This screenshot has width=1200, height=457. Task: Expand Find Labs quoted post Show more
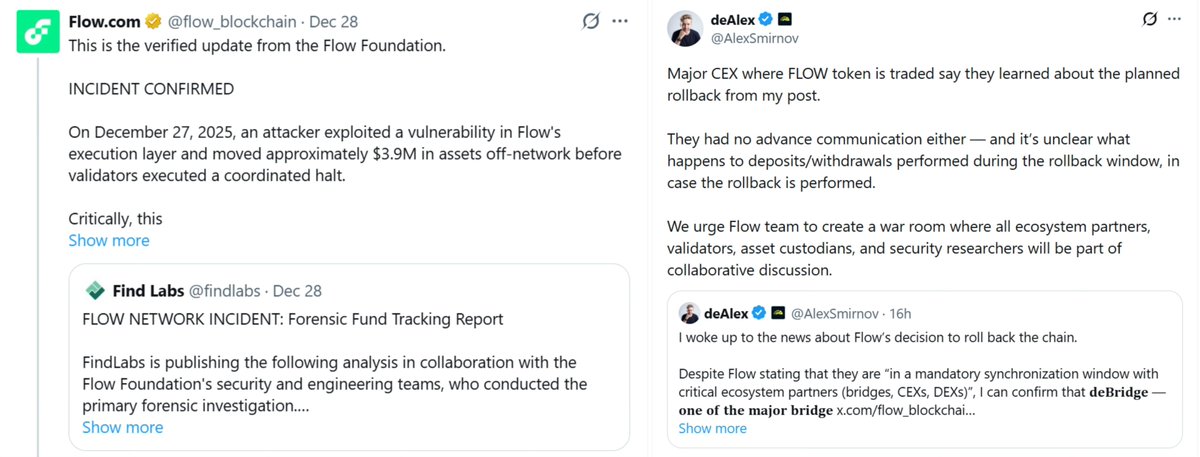122,428
